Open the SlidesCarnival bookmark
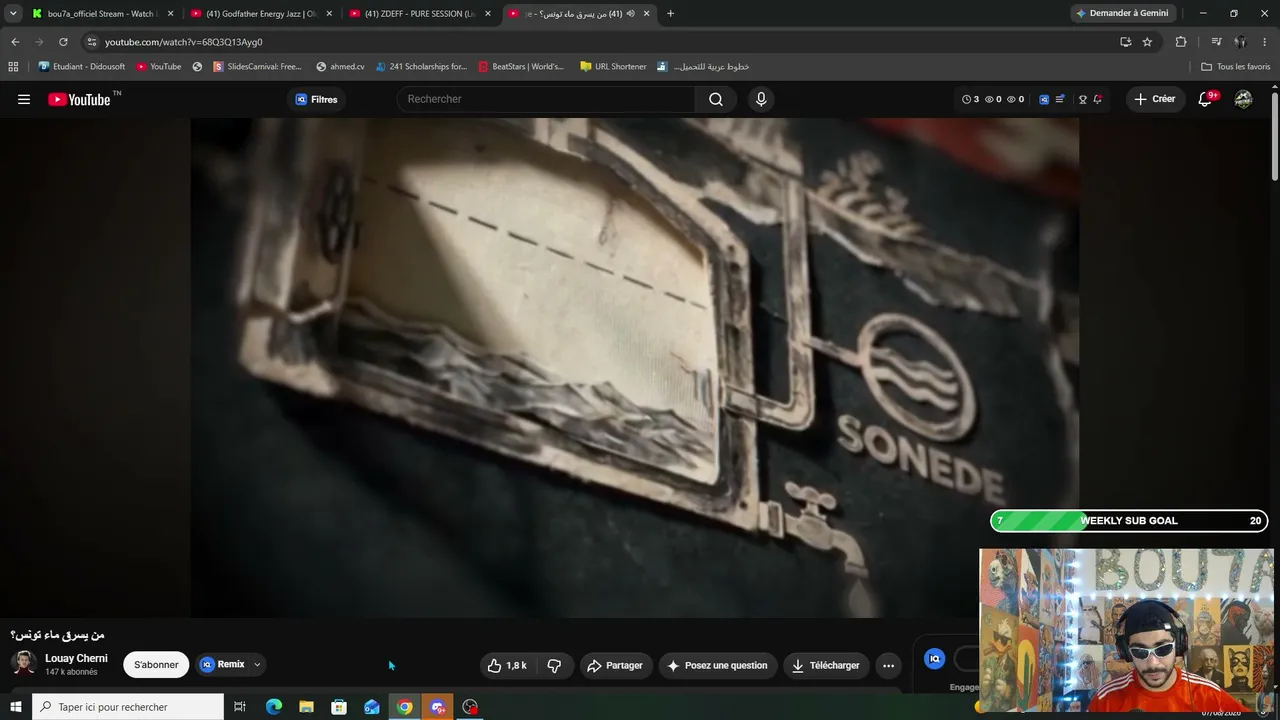This screenshot has width=1280, height=720. point(257,67)
